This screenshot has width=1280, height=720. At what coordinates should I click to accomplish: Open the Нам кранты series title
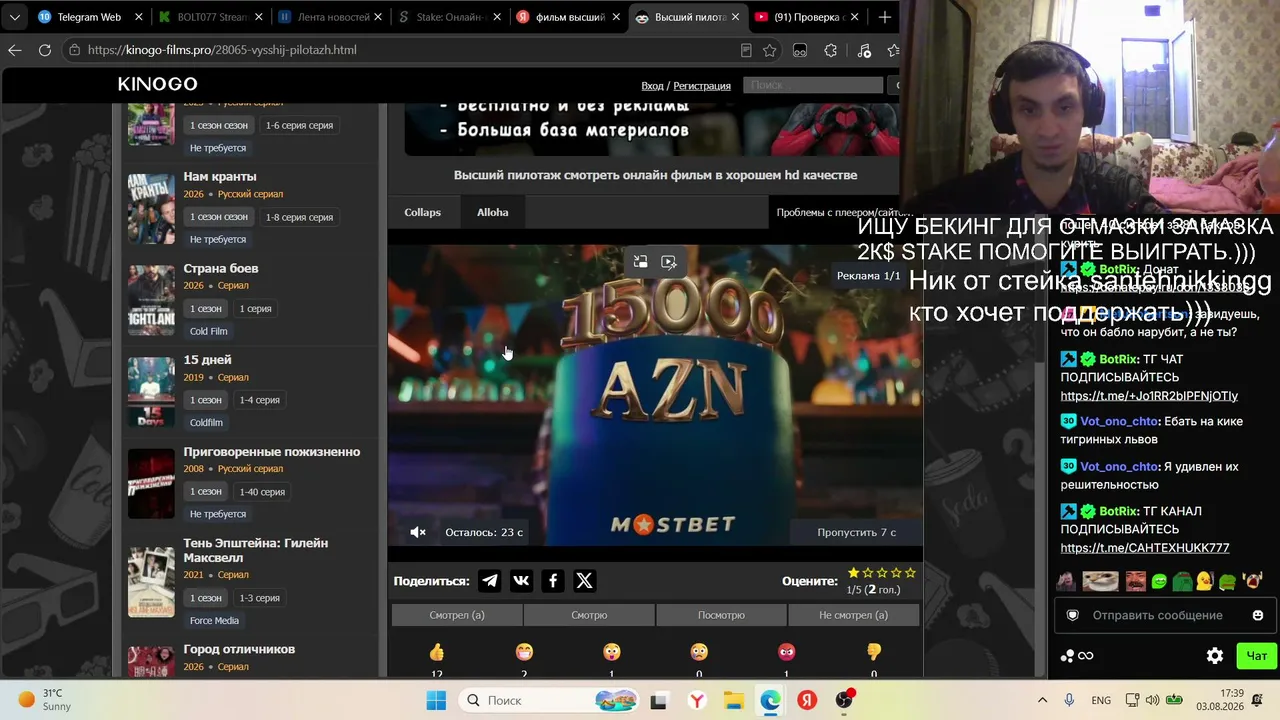point(220,176)
